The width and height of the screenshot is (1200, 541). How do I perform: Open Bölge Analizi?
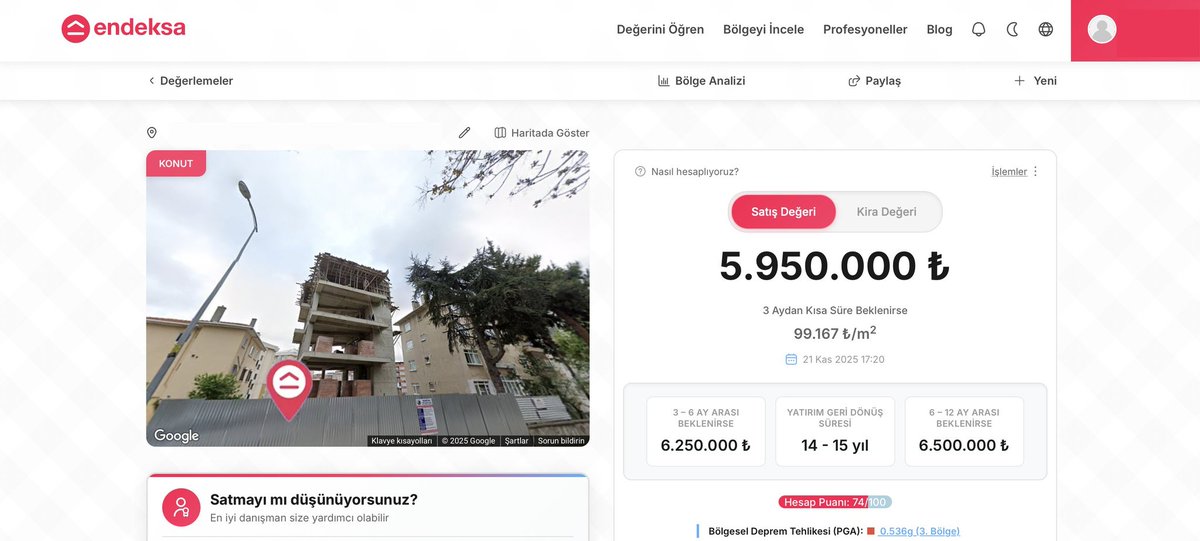point(701,81)
